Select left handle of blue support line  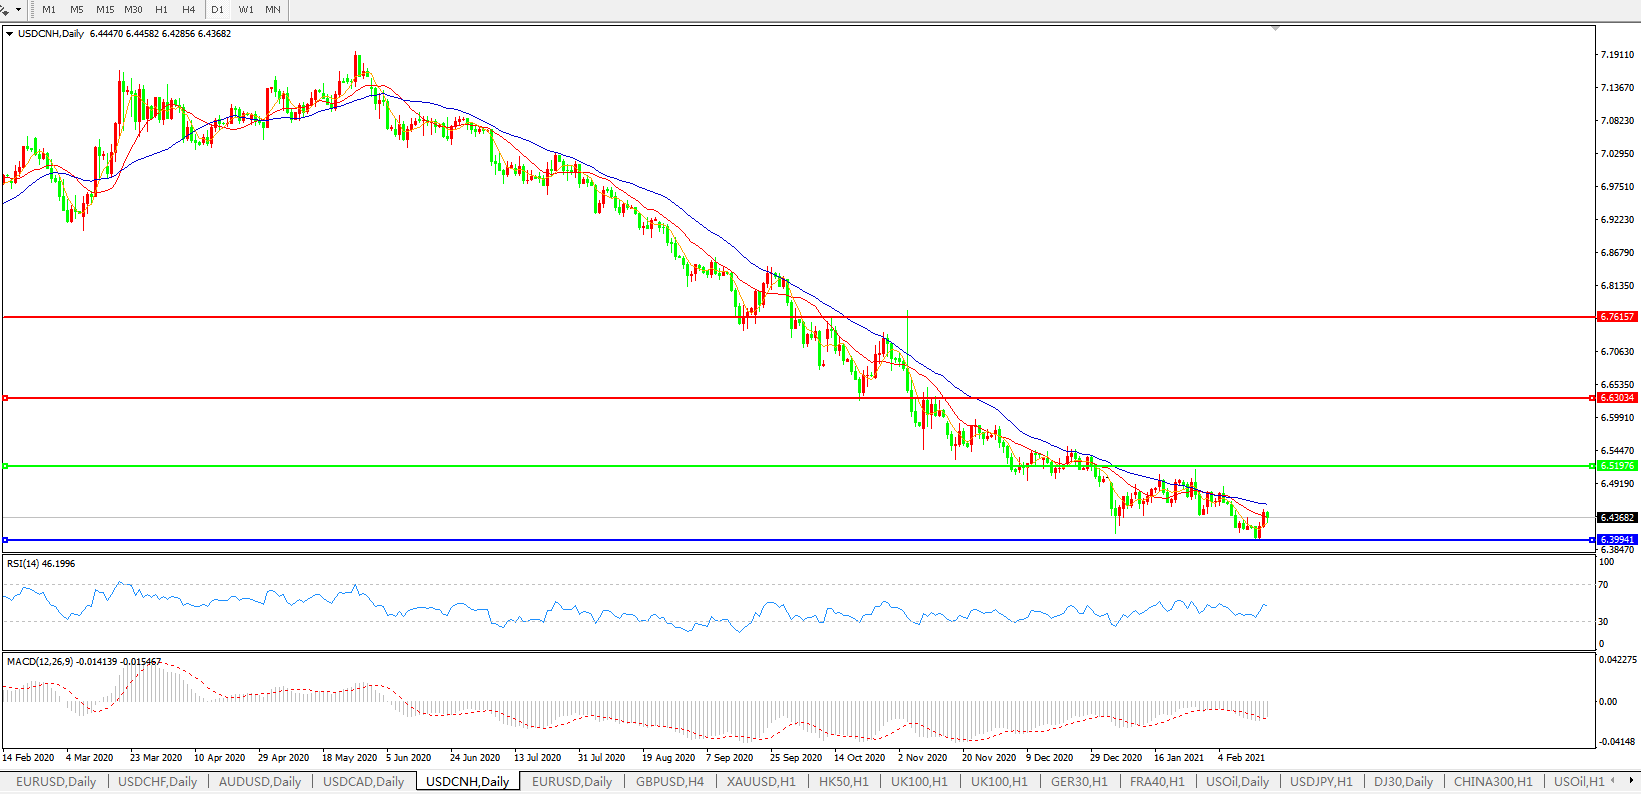(x=6, y=540)
